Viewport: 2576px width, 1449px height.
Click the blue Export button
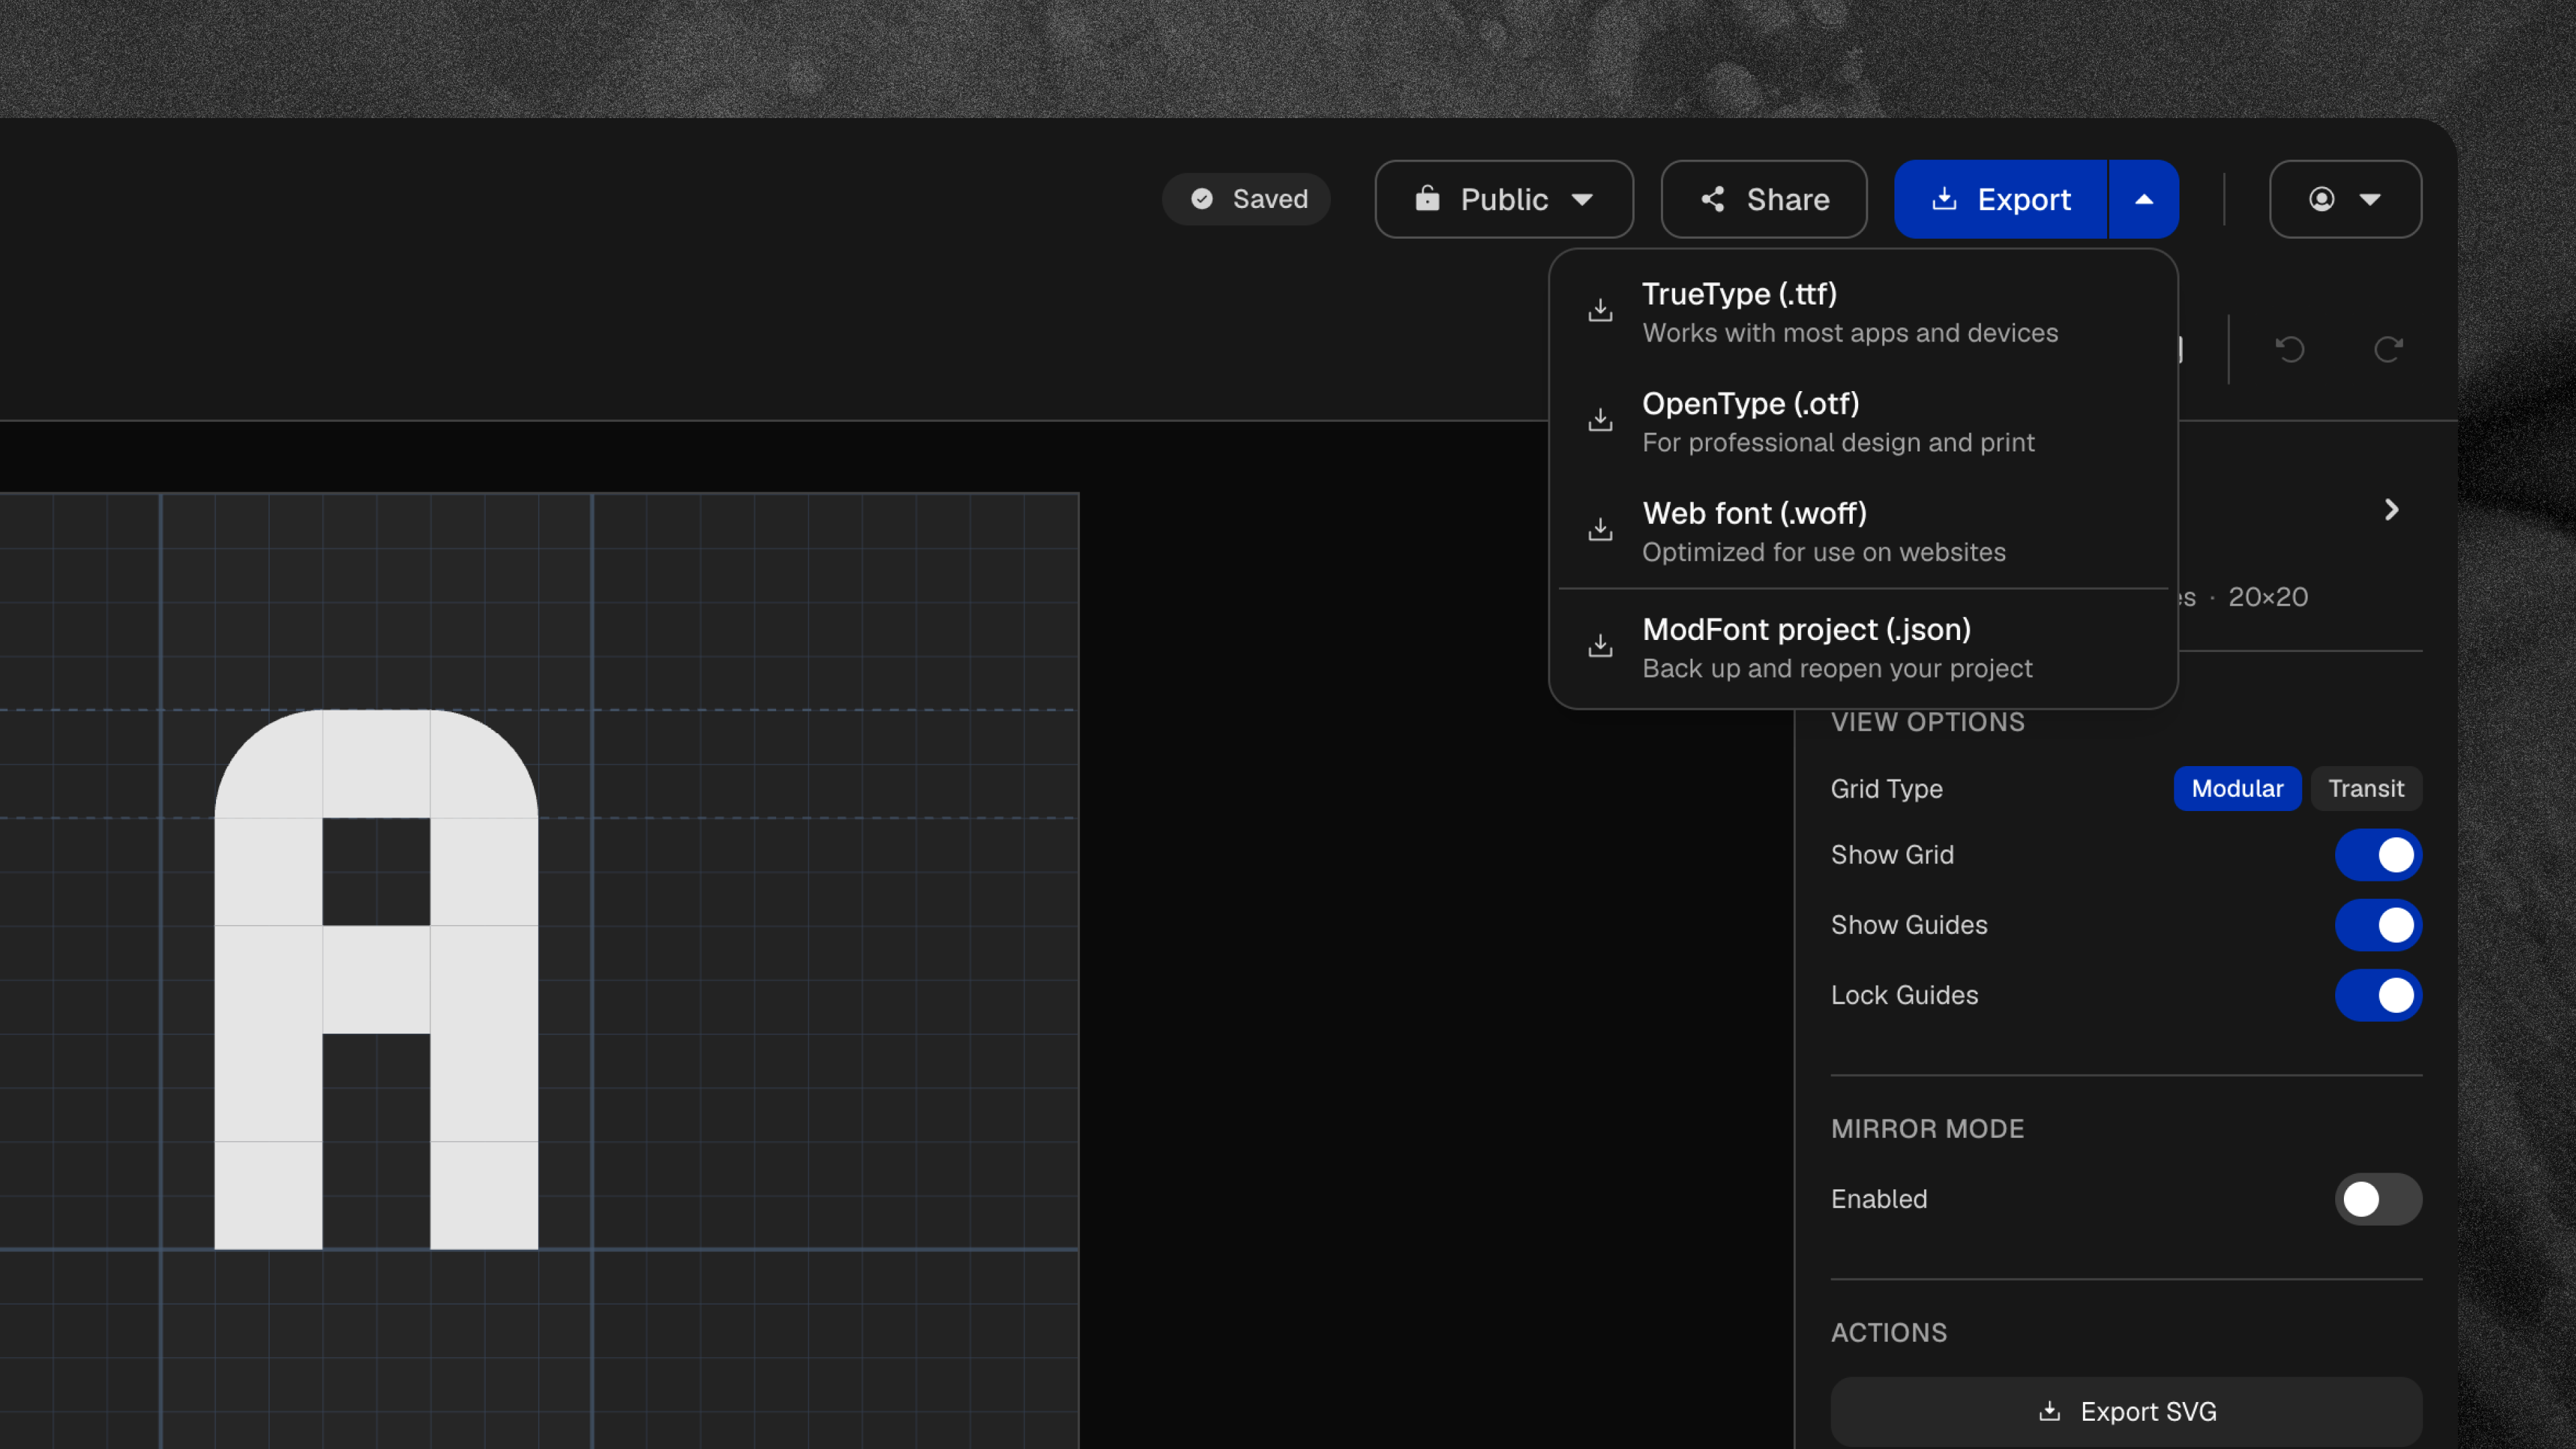pos(2001,199)
